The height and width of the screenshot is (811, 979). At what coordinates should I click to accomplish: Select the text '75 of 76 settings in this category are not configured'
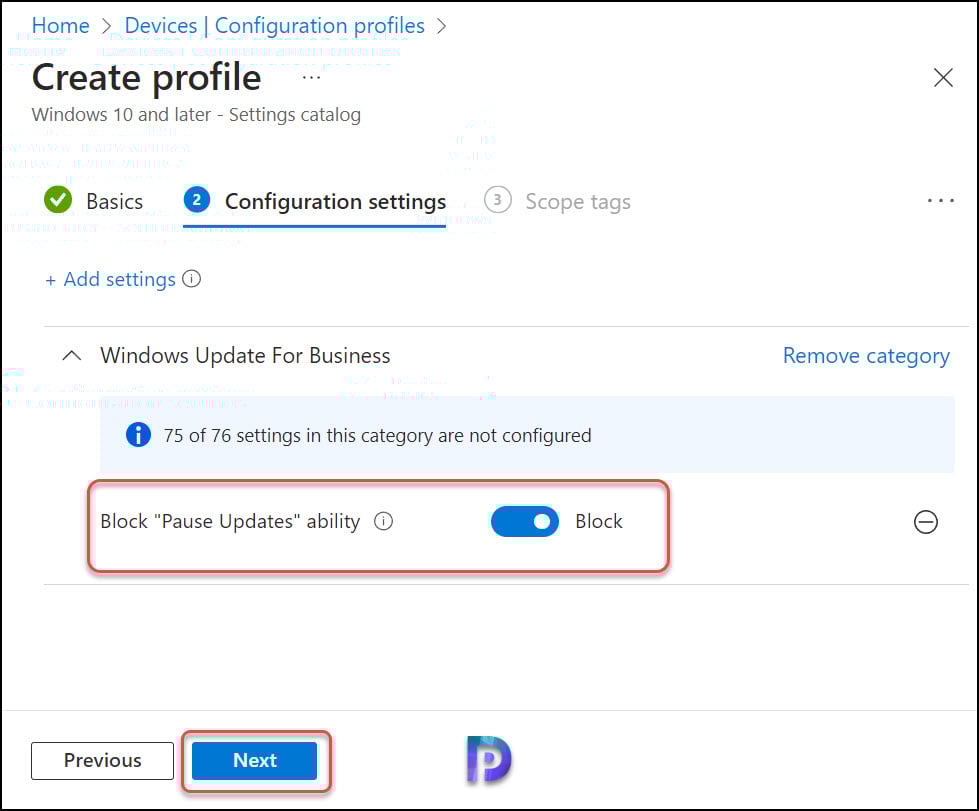click(x=377, y=435)
